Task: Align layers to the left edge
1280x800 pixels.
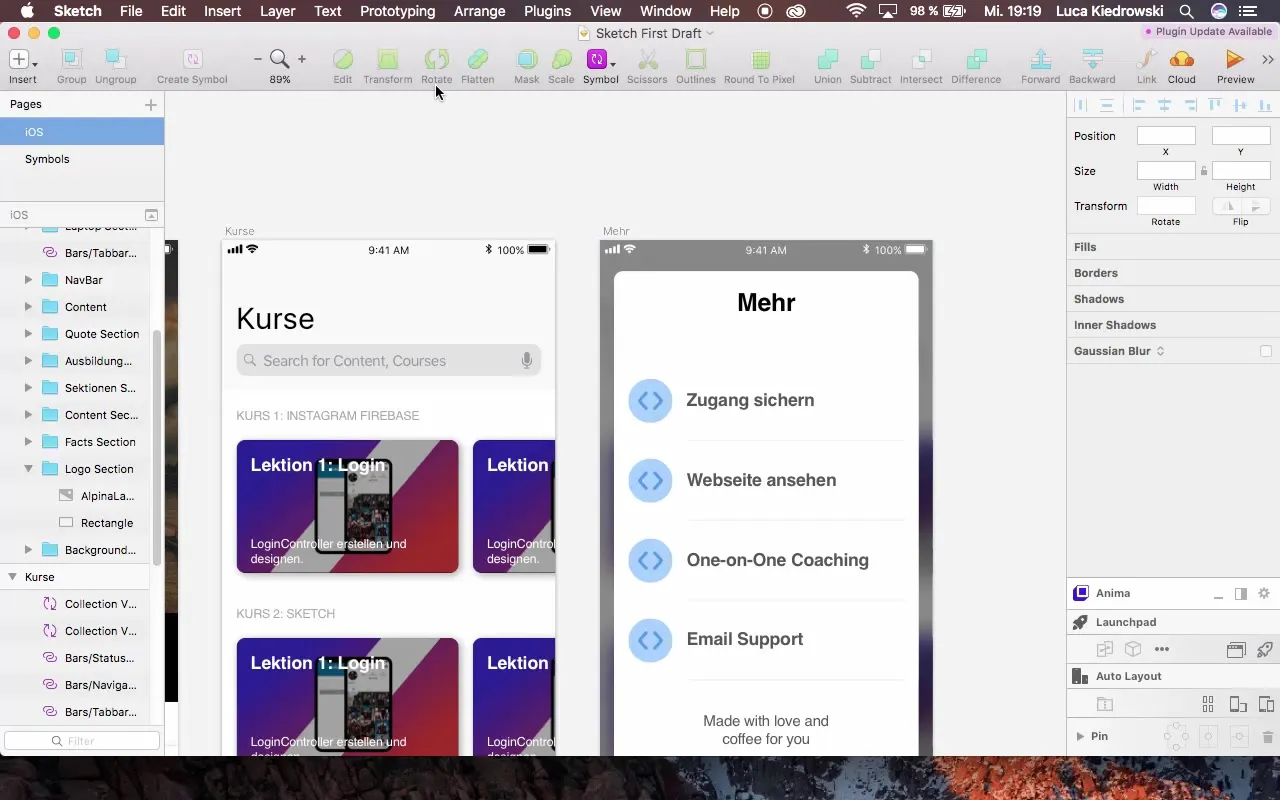Action: pyautogui.click(x=1138, y=105)
